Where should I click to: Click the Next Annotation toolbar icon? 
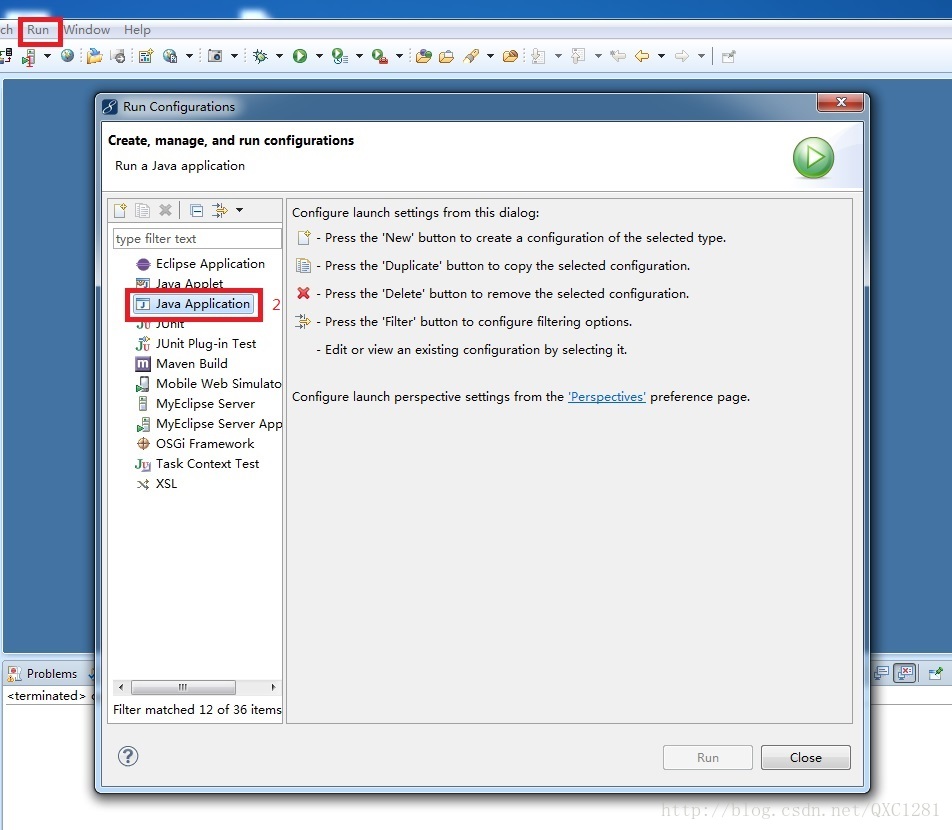pyautogui.click(x=539, y=56)
